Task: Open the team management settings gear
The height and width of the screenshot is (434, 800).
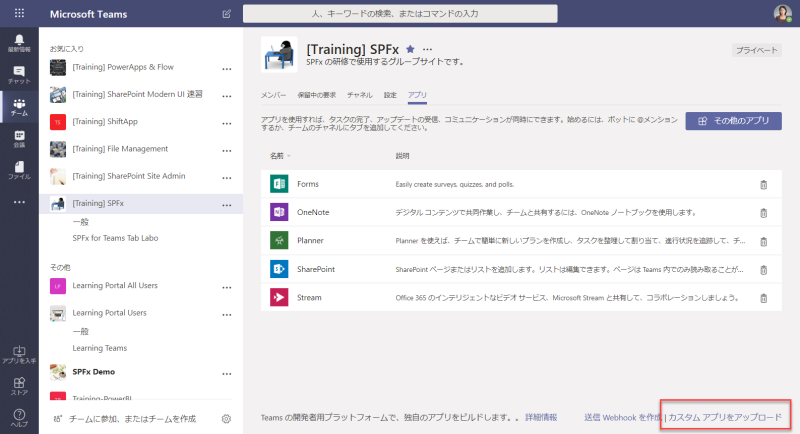Action: 227,419
